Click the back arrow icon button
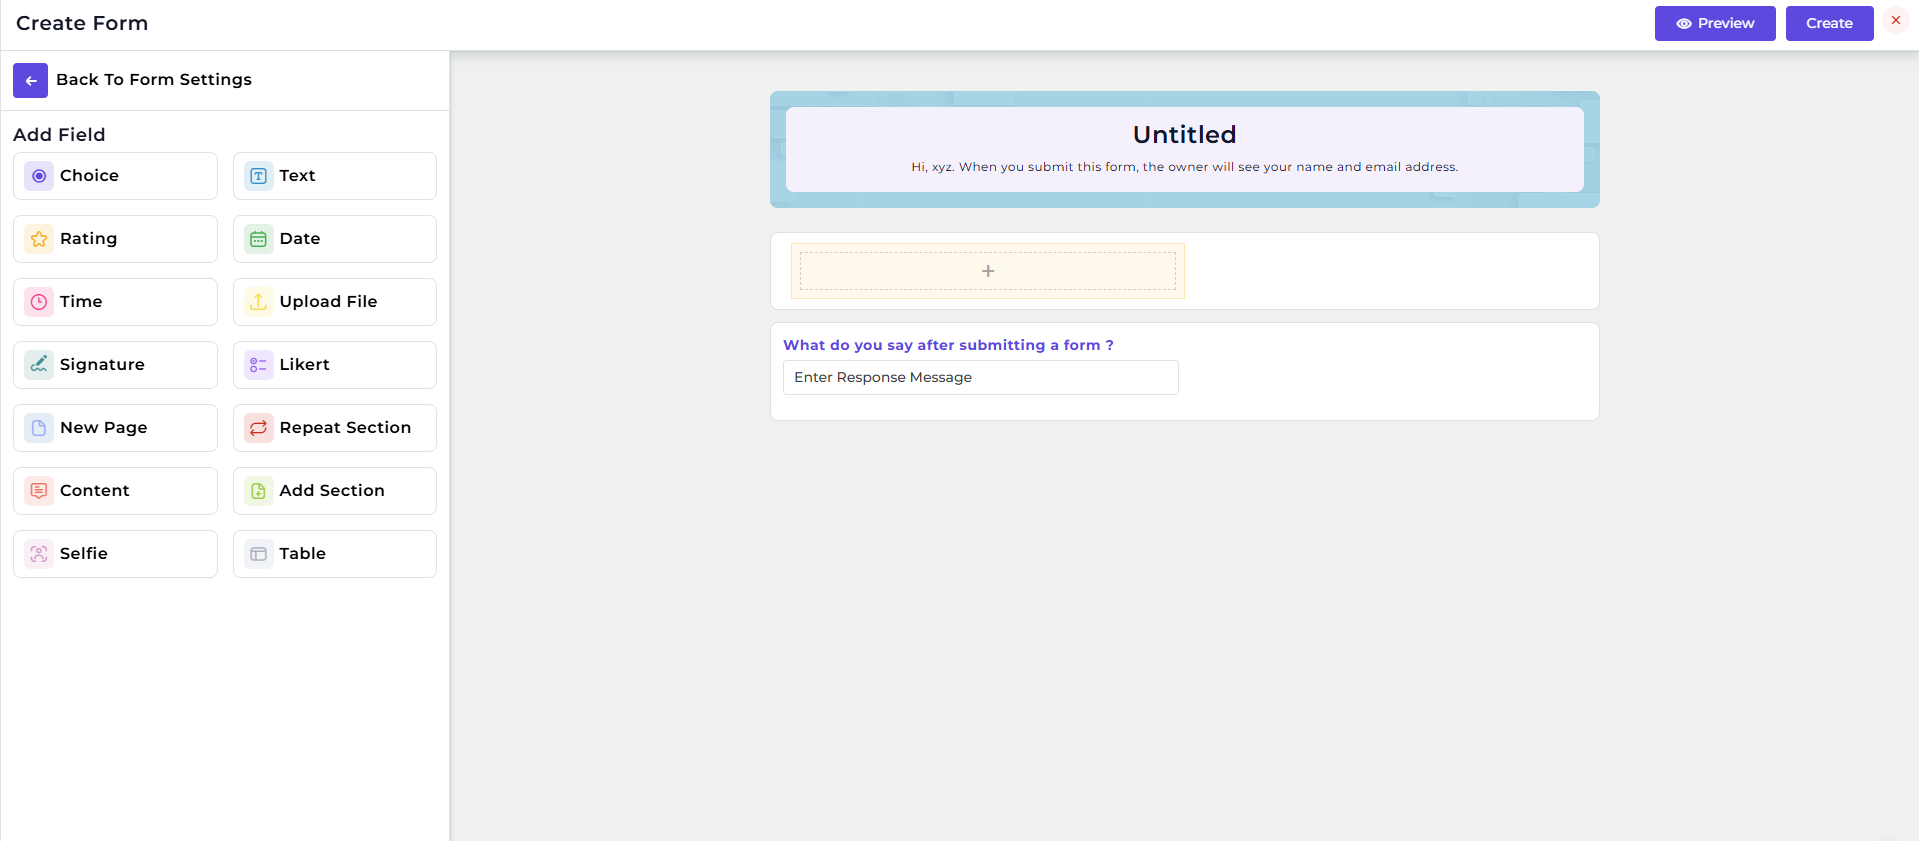1919x841 pixels. coord(30,80)
